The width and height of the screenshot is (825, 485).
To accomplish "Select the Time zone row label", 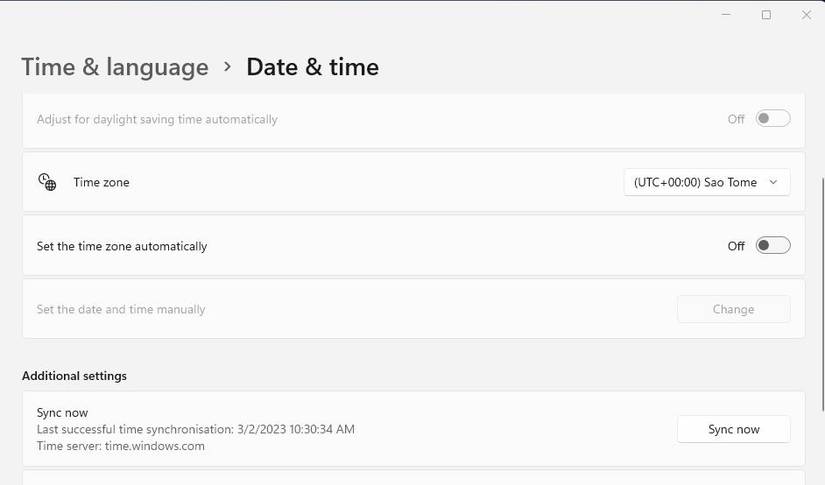I will pos(101,183).
